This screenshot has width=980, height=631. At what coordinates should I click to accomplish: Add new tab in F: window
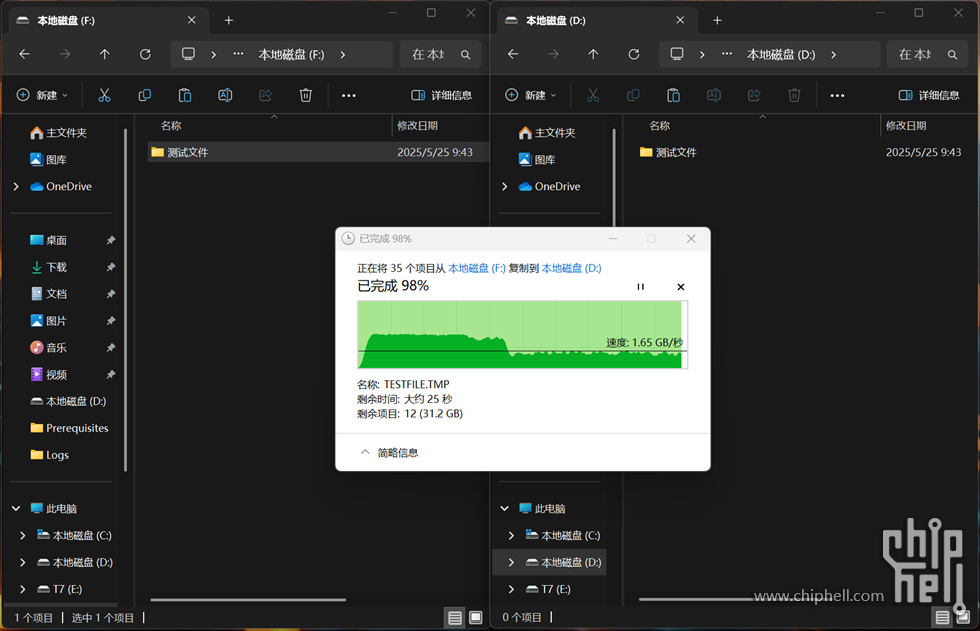click(x=229, y=21)
